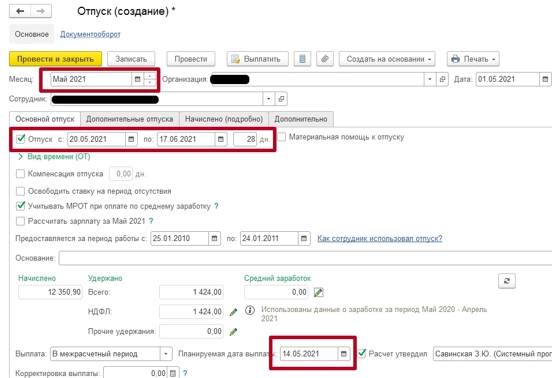Screen dimensions: 558x378
Task: Click the Средний заработок value field
Action: [276, 292]
